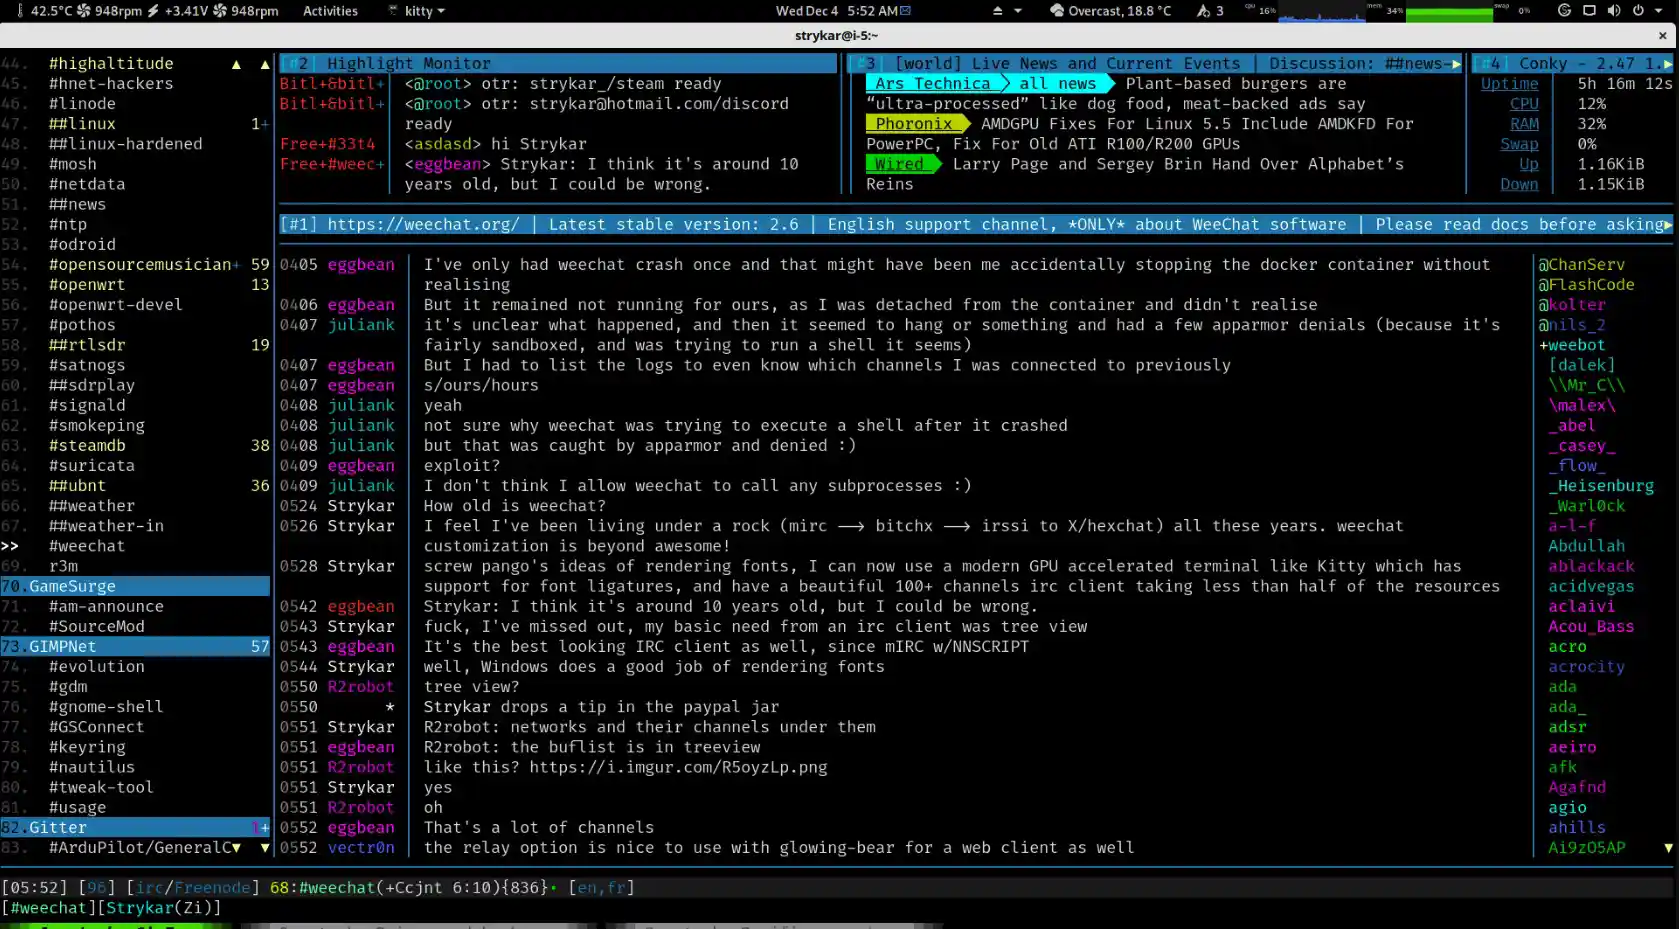Open the imgur R5oyzLp.png link
Viewport: 1679px width, 929px height.
click(x=678, y=767)
